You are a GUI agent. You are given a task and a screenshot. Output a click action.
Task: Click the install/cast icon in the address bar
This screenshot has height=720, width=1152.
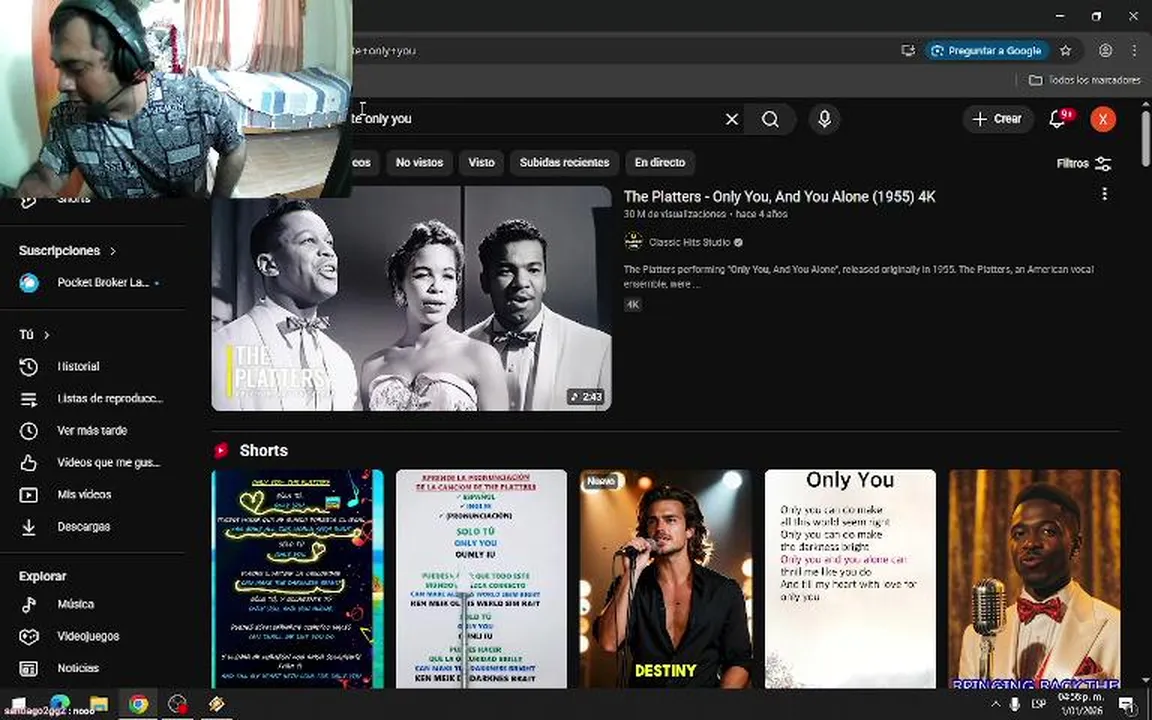pos(908,51)
